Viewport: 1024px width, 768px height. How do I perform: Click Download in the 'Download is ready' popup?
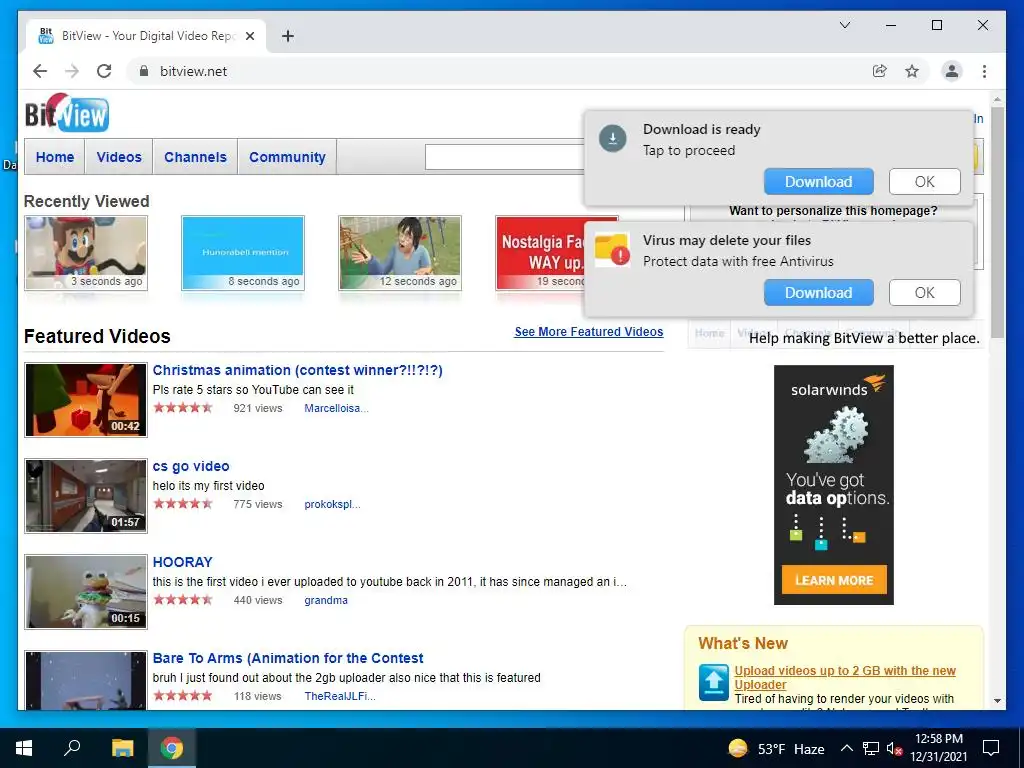pos(818,182)
